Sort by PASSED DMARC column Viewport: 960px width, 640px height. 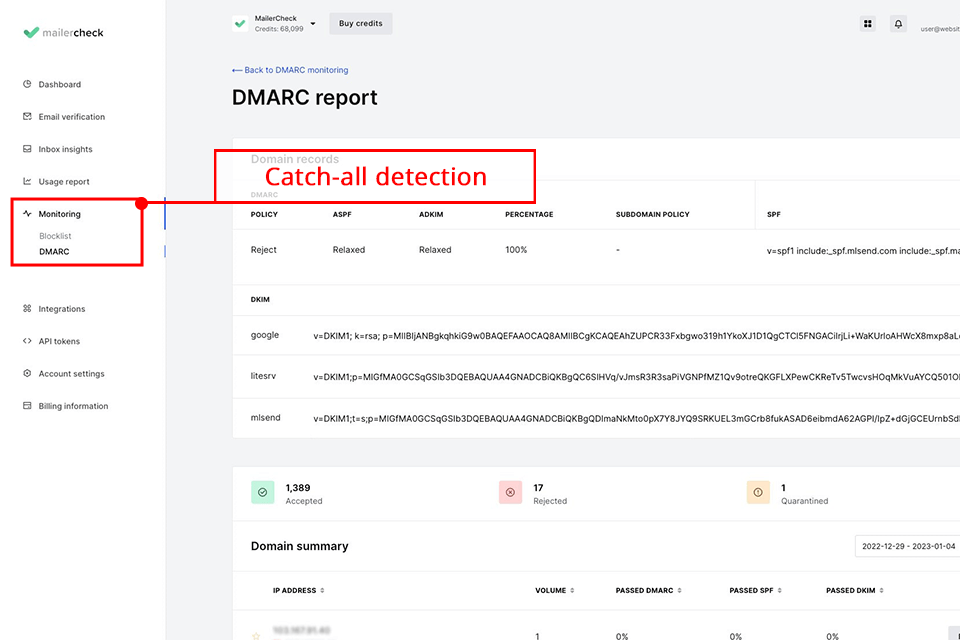tap(649, 591)
